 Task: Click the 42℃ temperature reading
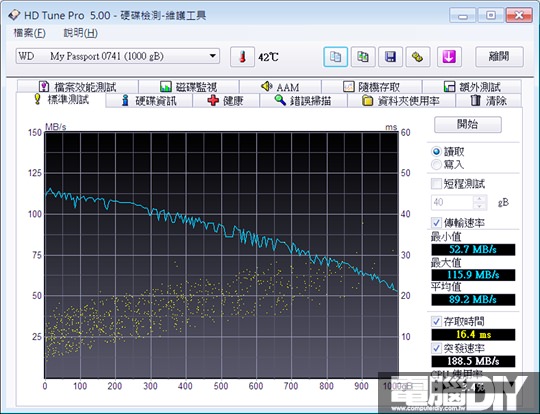[x=268, y=57]
